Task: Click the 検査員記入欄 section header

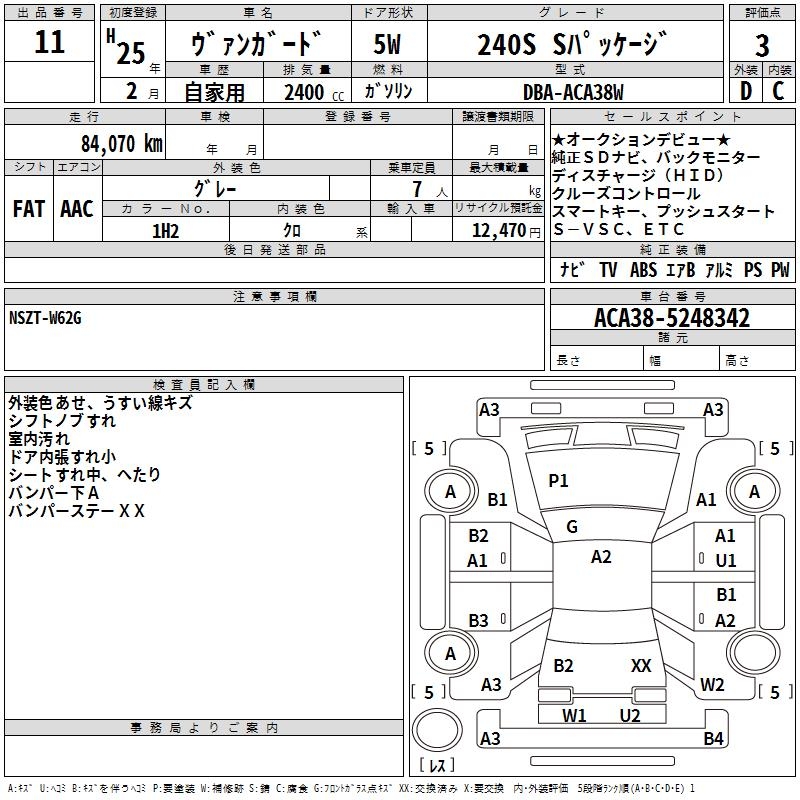Action: pyautogui.click(x=204, y=385)
